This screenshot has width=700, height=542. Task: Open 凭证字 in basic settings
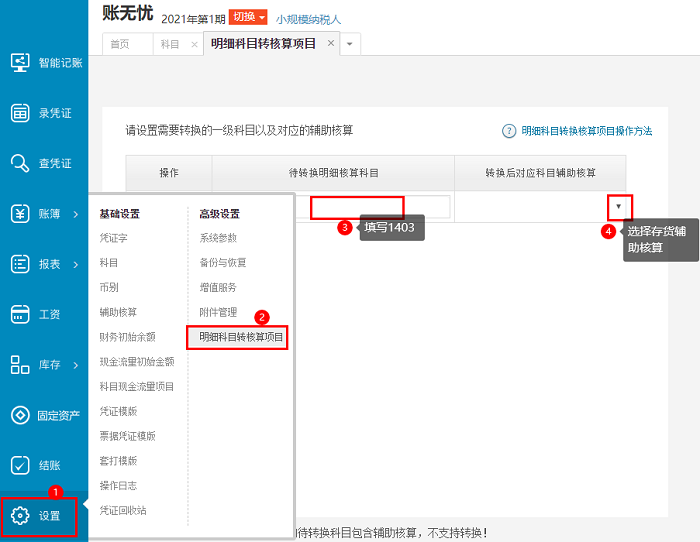(113, 238)
